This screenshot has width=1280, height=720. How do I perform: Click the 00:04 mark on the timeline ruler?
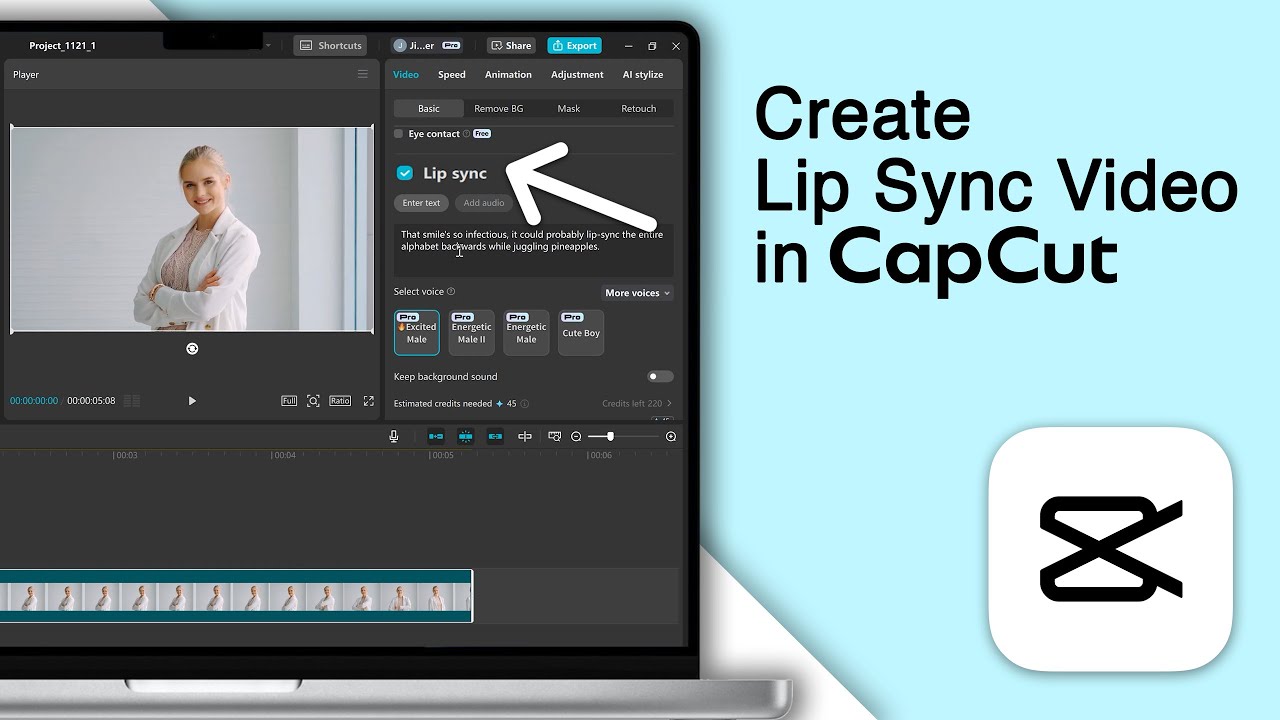[x=284, y=455]
